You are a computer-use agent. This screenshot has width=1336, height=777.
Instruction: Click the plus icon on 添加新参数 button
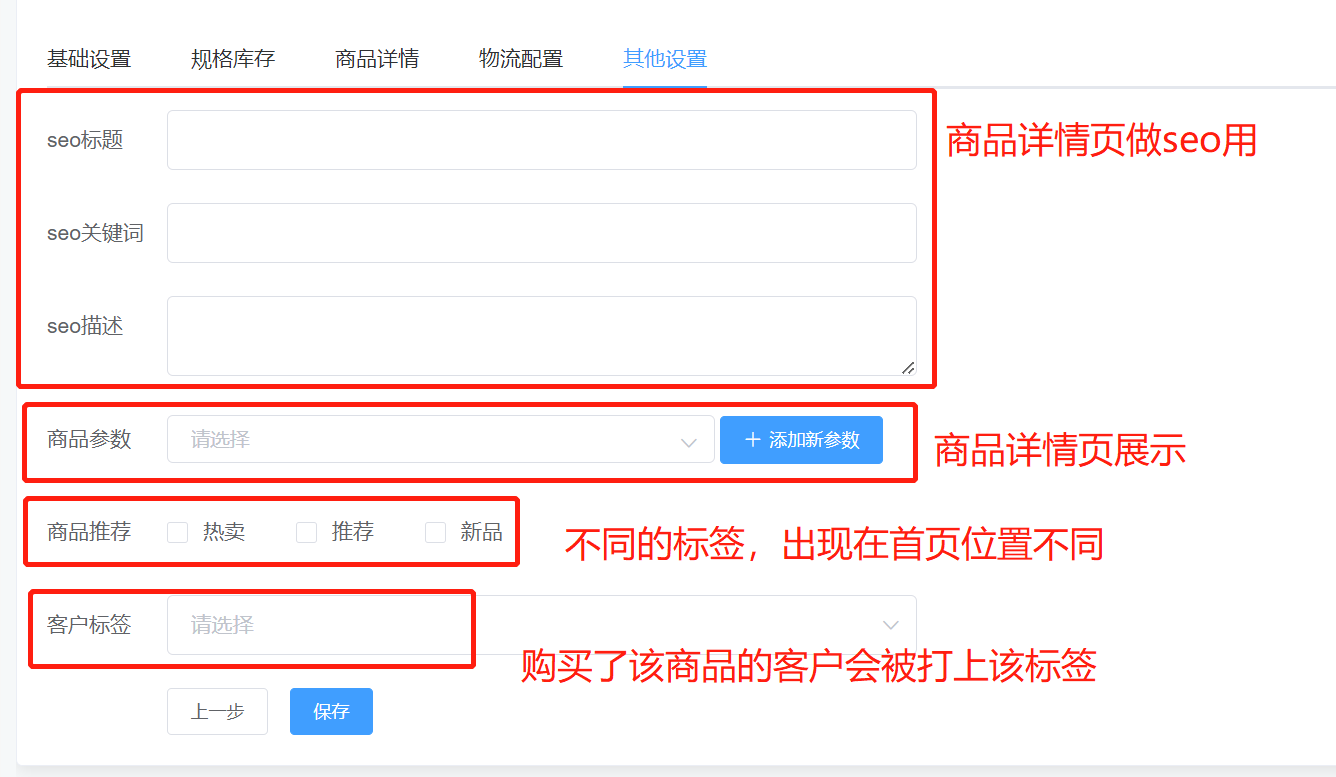[754, 439]
